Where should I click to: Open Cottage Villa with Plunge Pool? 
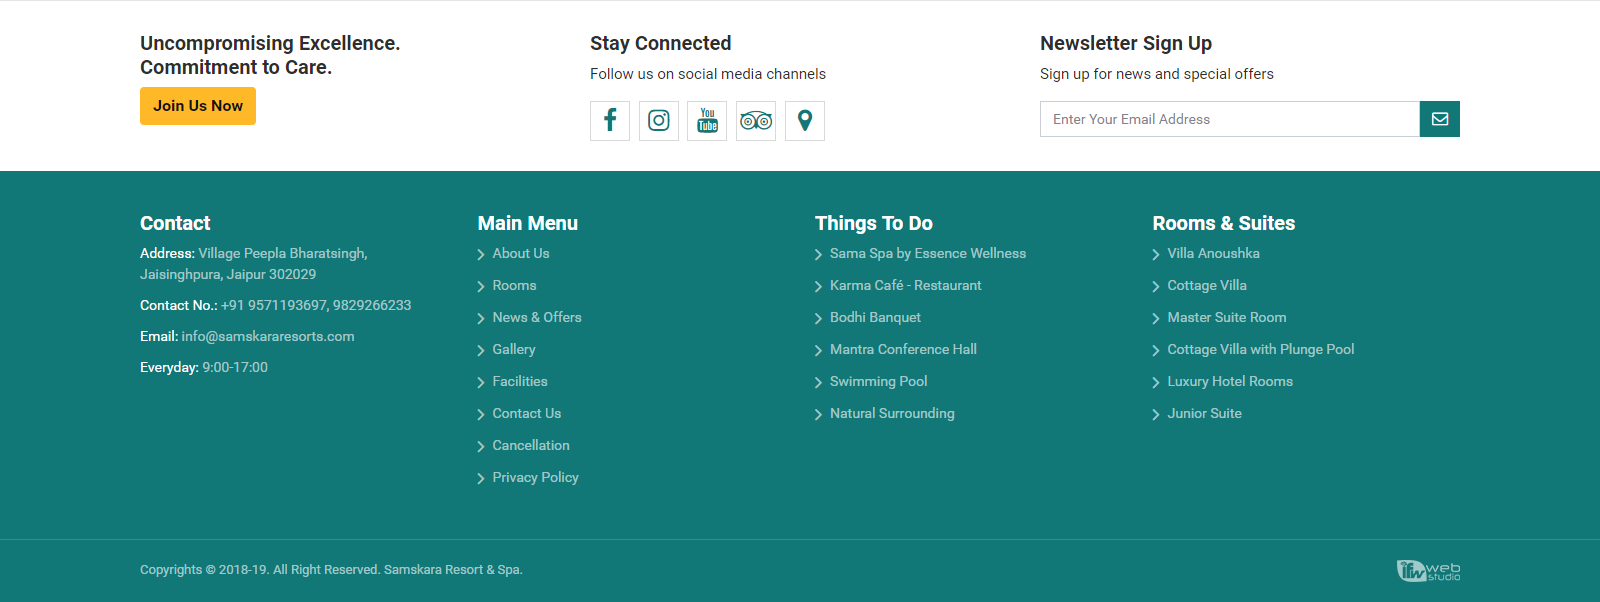[x=1260, y=350]
